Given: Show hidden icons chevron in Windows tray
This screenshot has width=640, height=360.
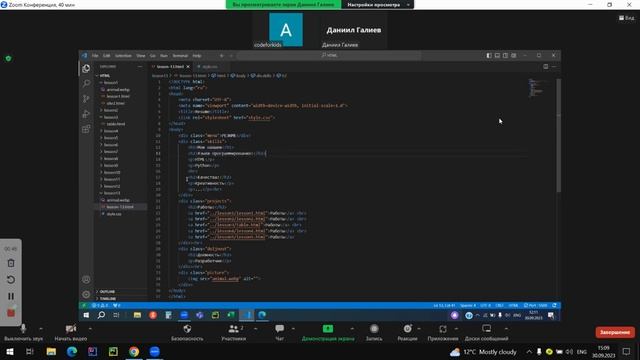Looking at the screenshot, I should pyautogui.click(x=529, y=351).
